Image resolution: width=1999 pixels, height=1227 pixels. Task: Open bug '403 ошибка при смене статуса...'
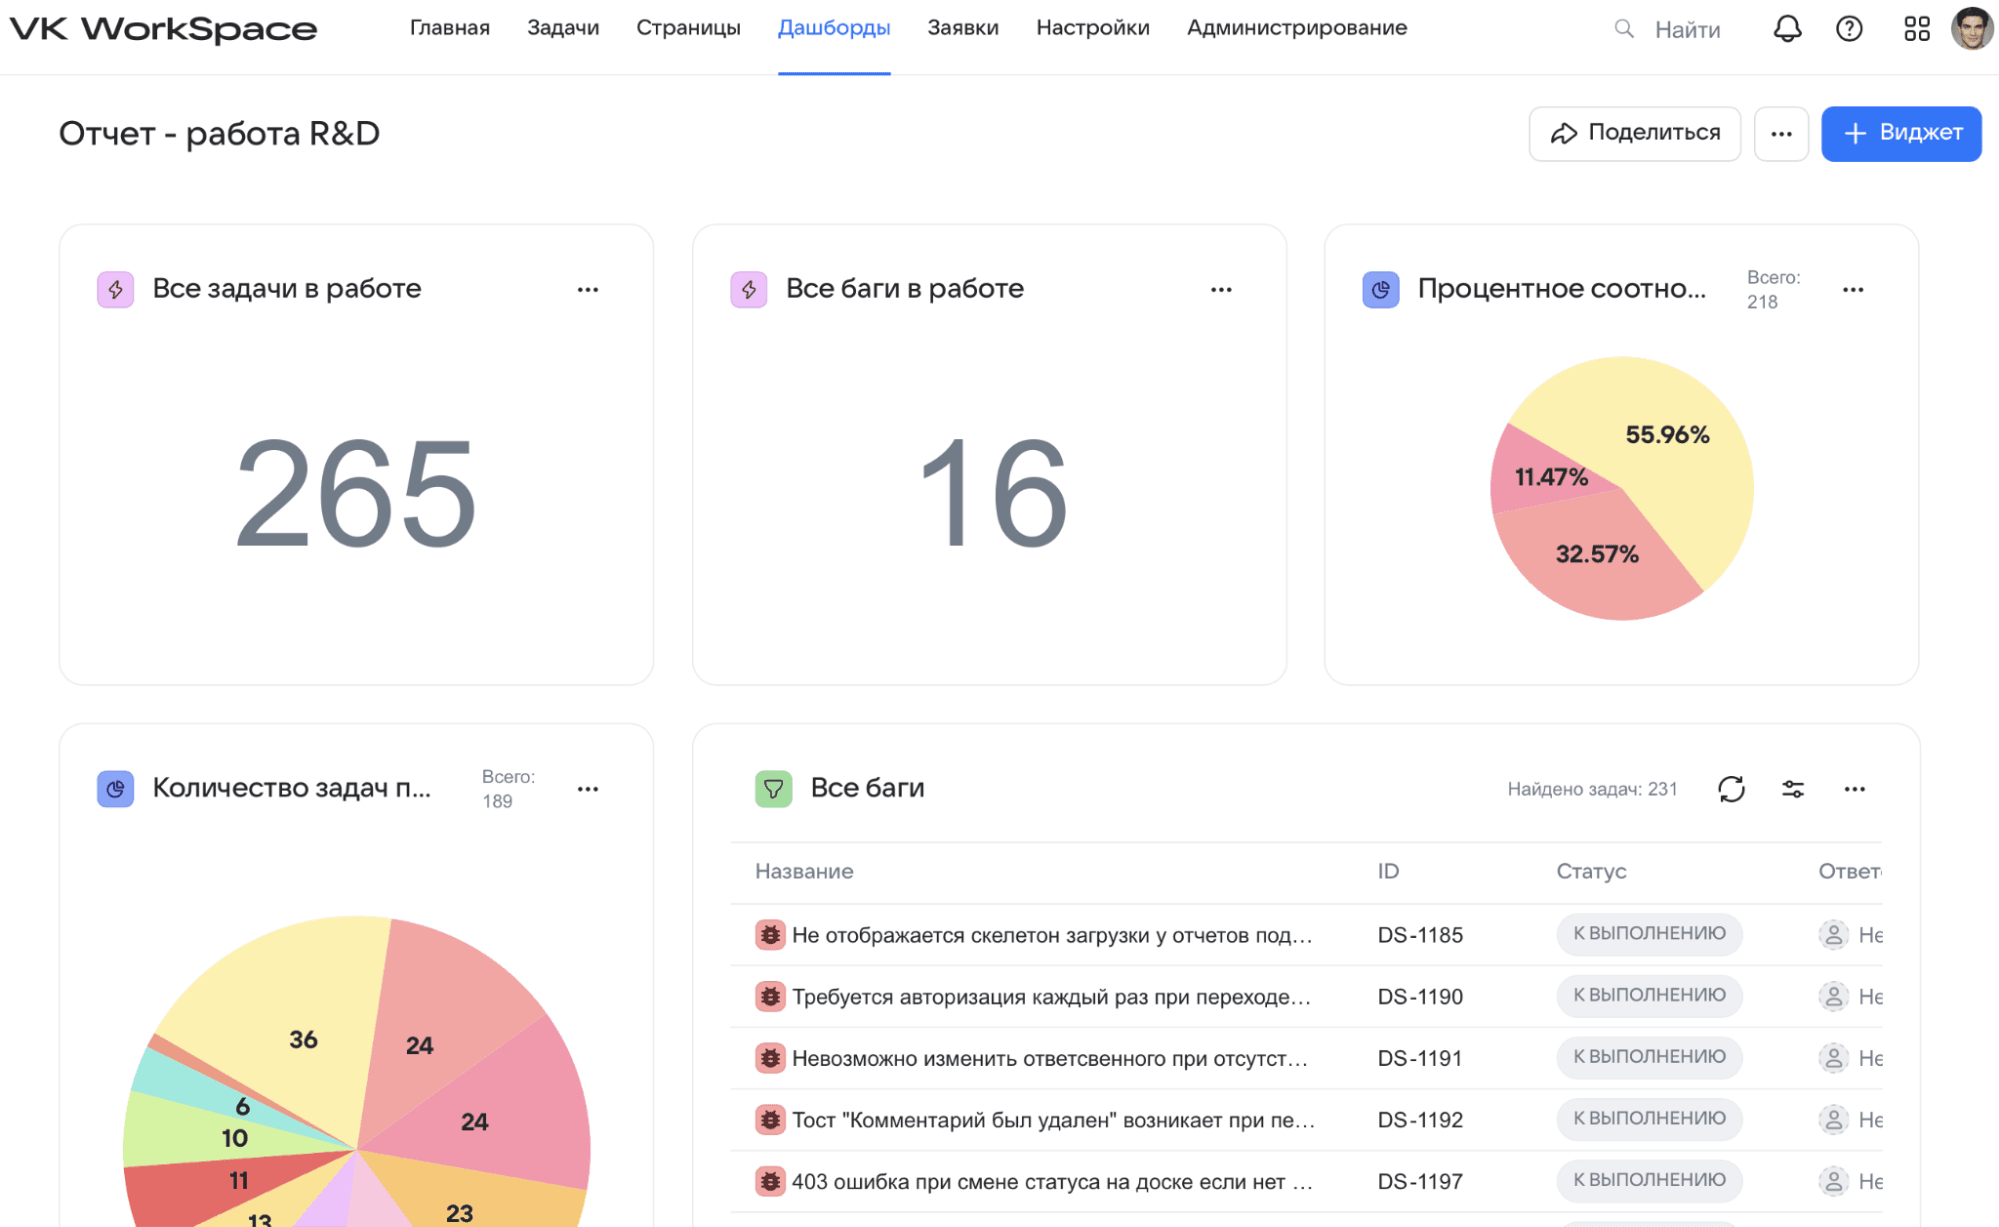[x=1052, y=1182]
